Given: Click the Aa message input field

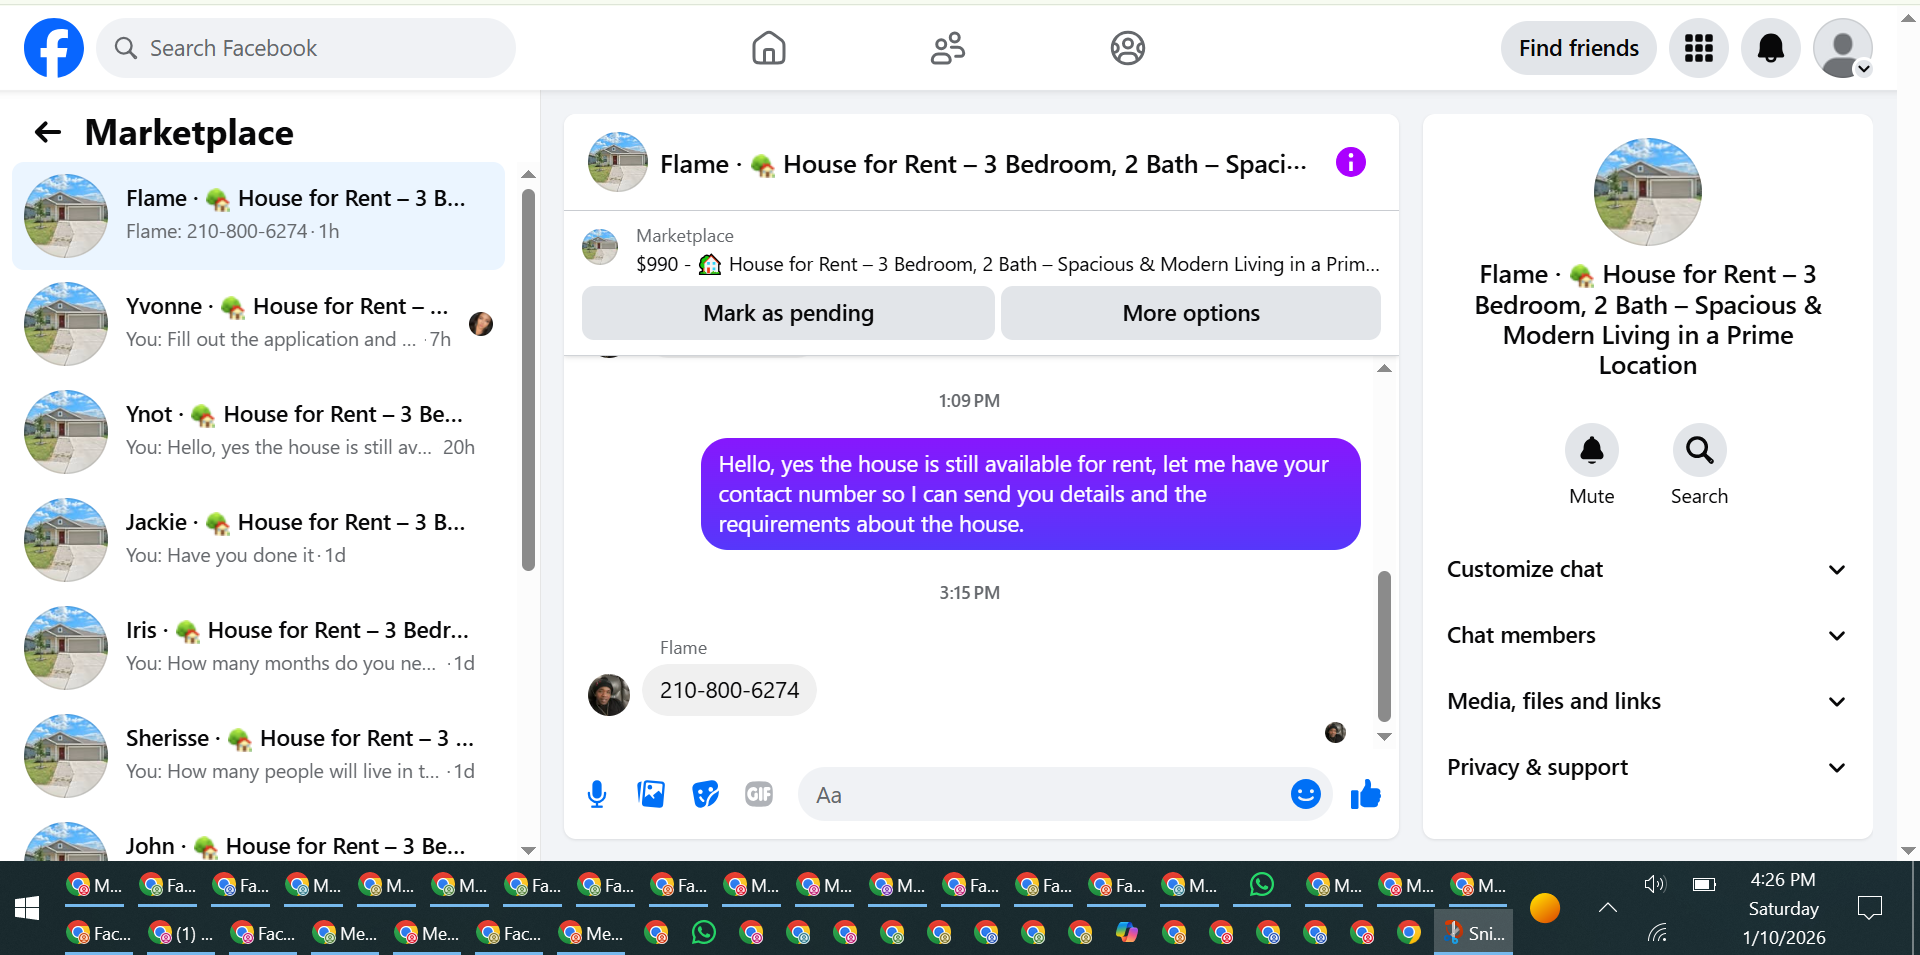Looking at the screenshot, I should (1045, 795).
